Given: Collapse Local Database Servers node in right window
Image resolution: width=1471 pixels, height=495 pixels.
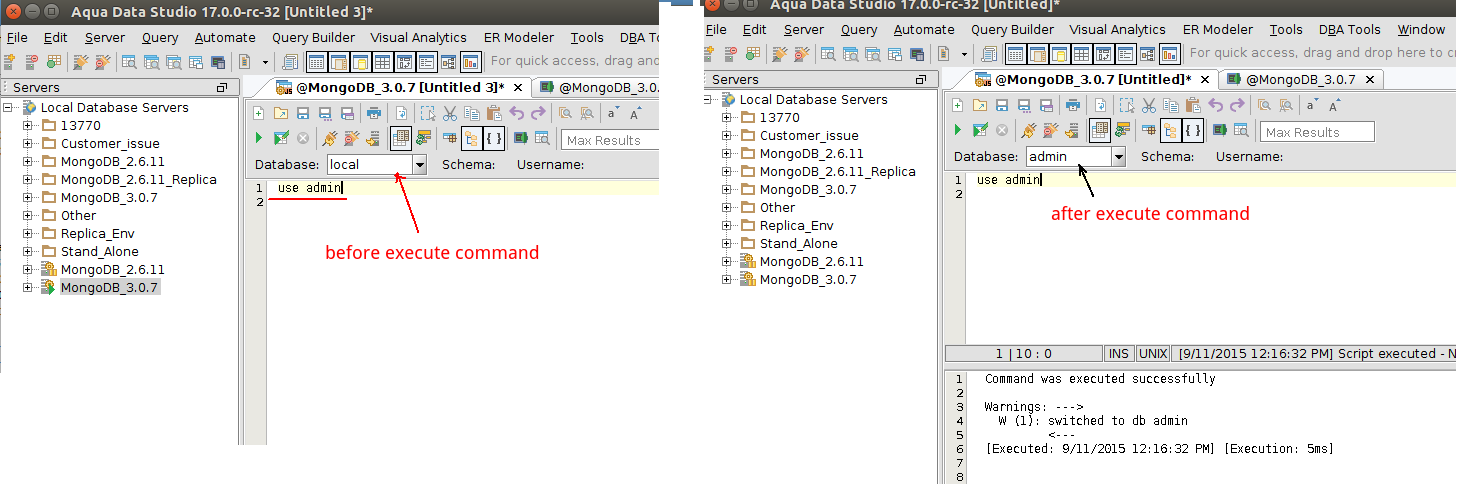Looking at the screenshot, I should click(709, 100).
